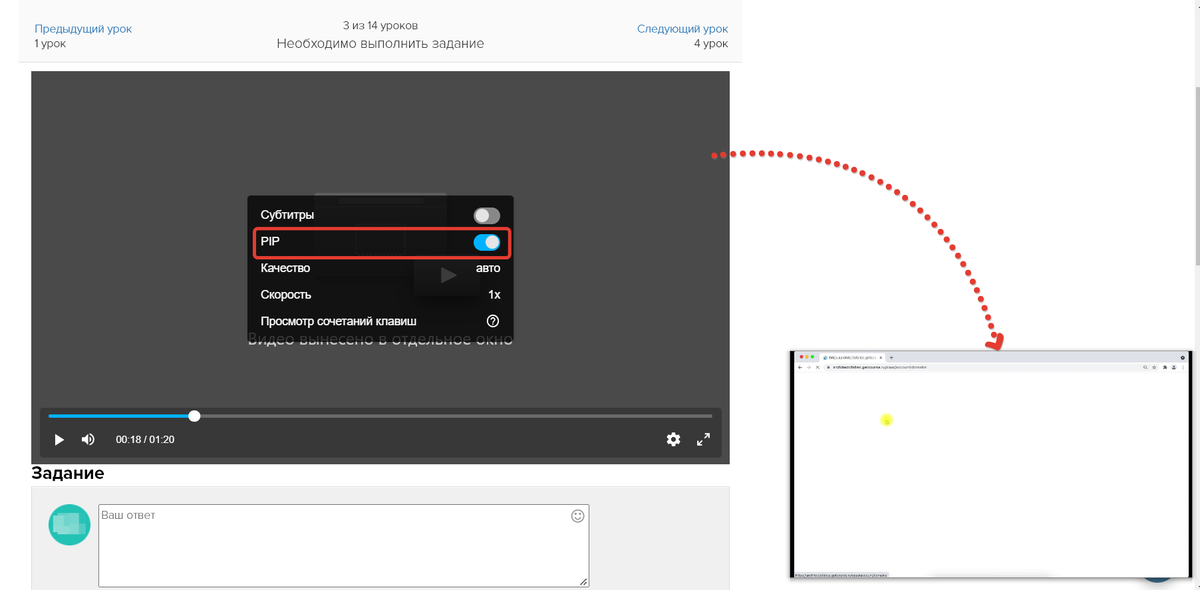Click the picture-in-picture video window
The image size is (1200, 590).
pyautogui.click(x=990, y=465)
